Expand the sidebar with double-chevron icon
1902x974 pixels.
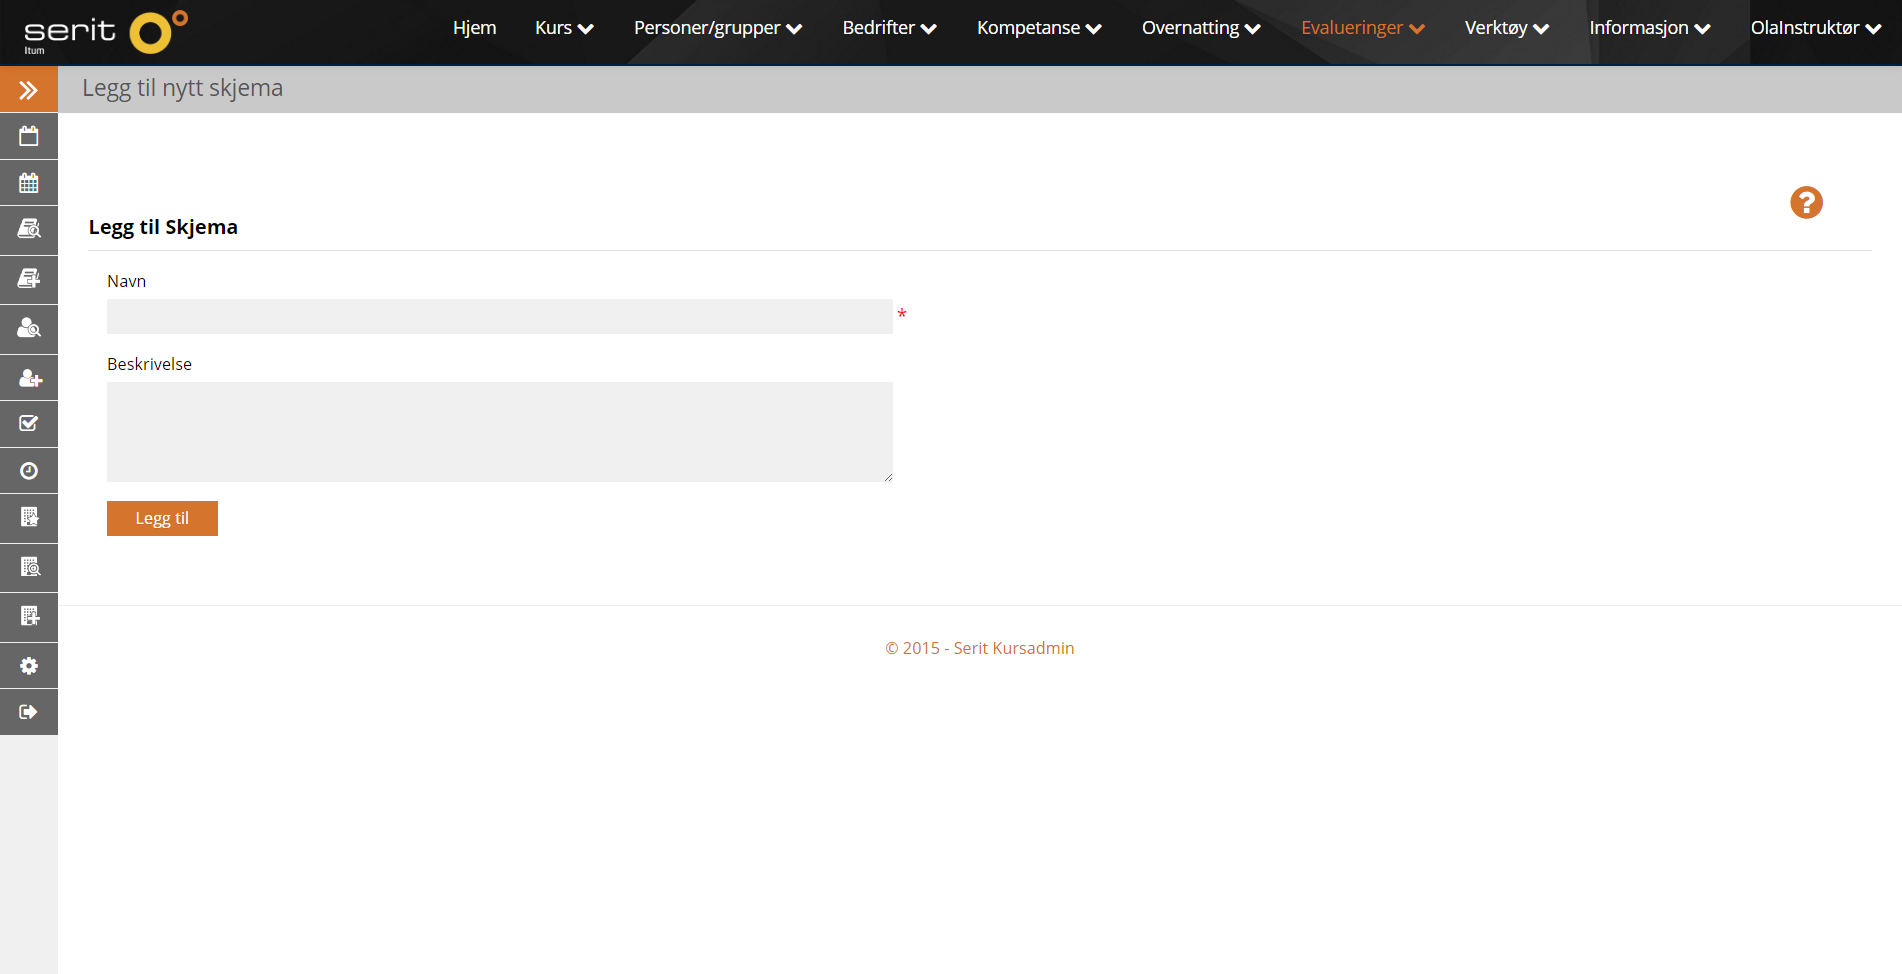click(28, 90)
